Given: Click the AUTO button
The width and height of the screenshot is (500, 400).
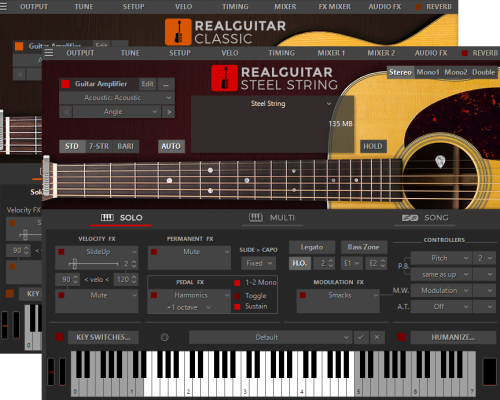Looking at the screenshot, I should pos(171,146).
